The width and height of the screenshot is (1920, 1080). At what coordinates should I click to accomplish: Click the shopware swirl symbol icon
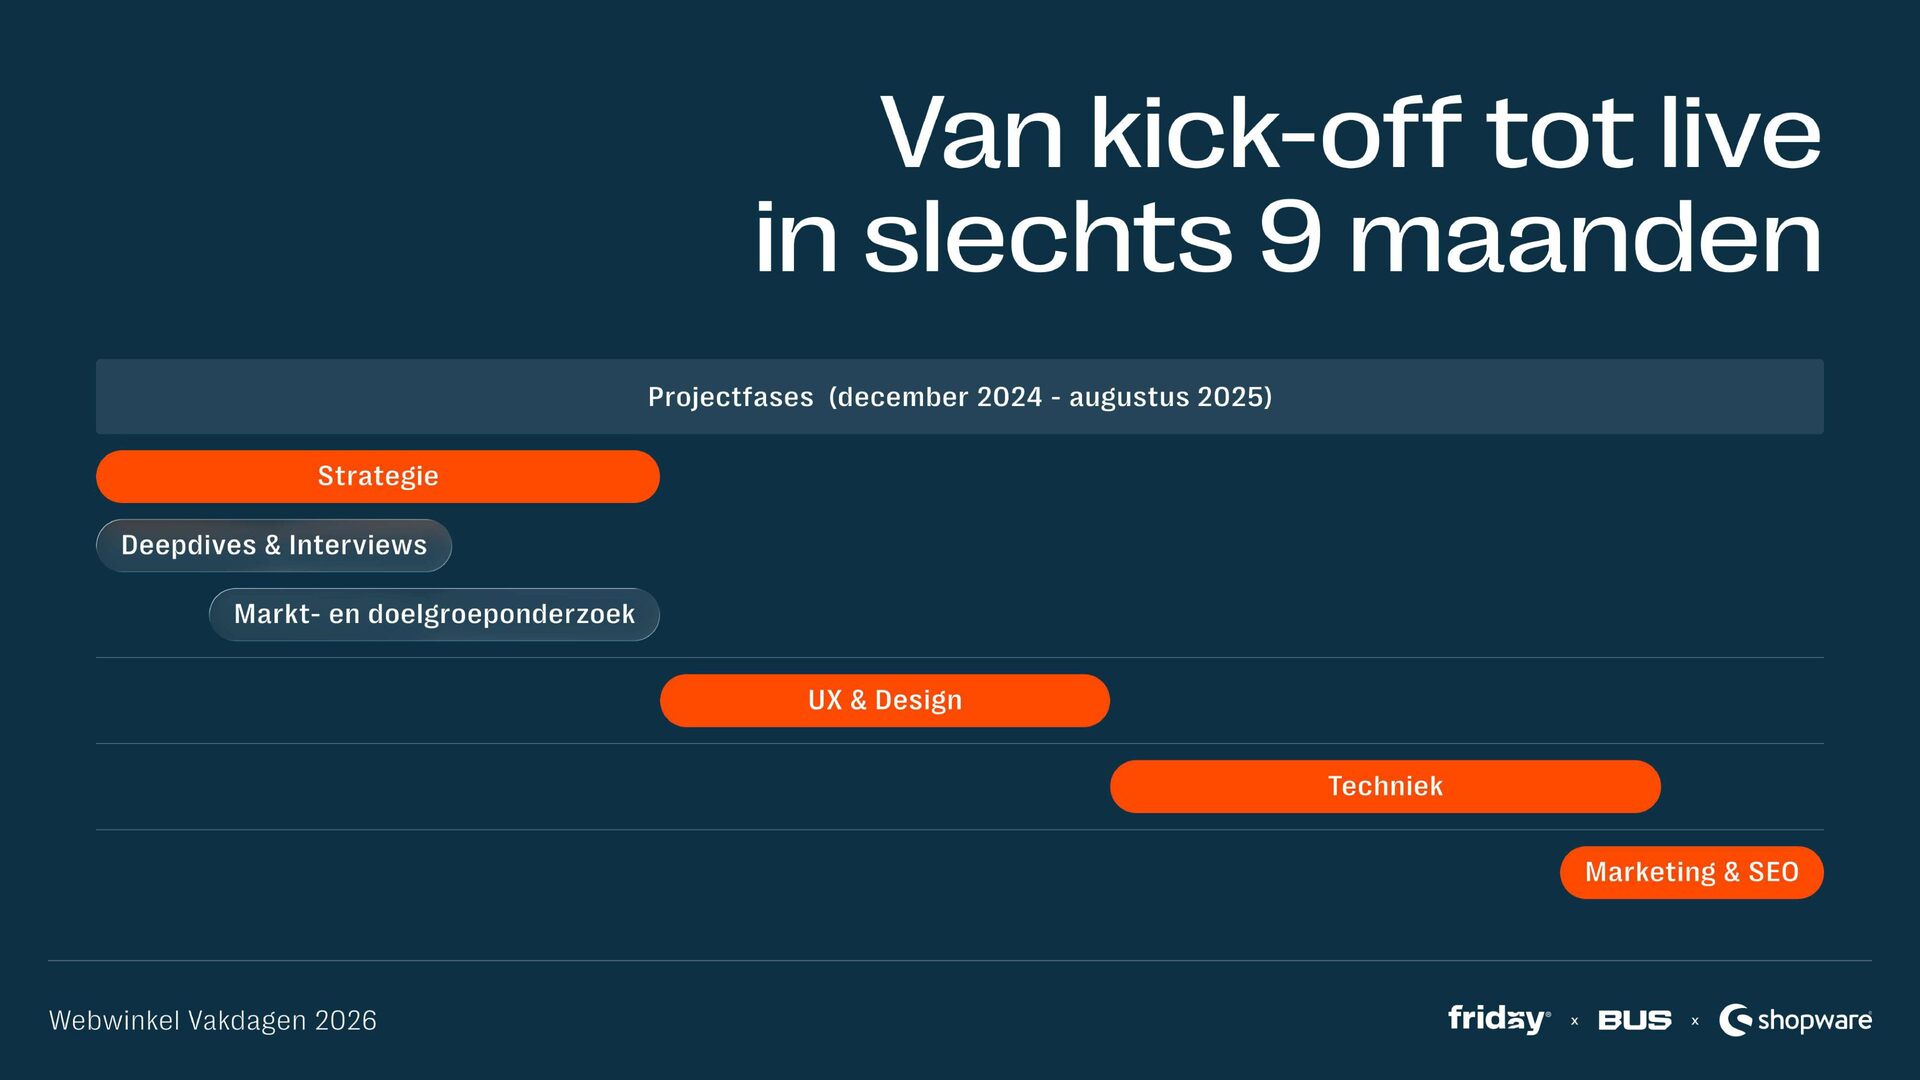[1735, 1020]
